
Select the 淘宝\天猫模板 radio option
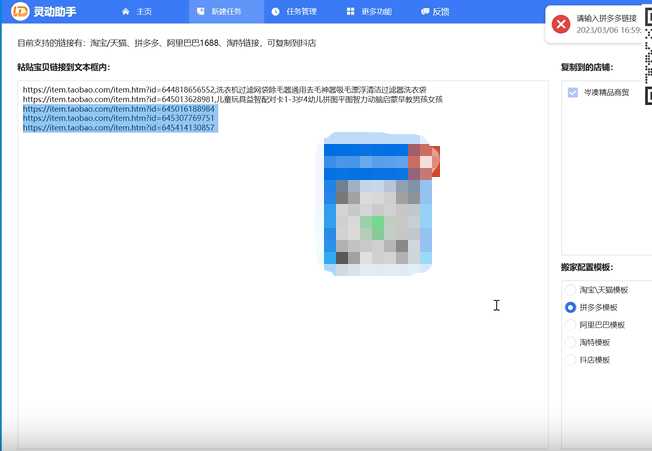click(571, 289)
